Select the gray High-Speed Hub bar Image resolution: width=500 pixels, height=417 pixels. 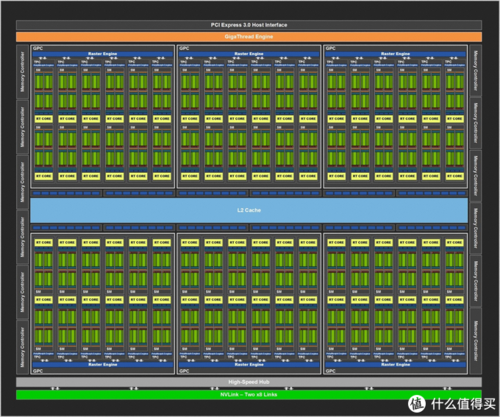(249, 382)
